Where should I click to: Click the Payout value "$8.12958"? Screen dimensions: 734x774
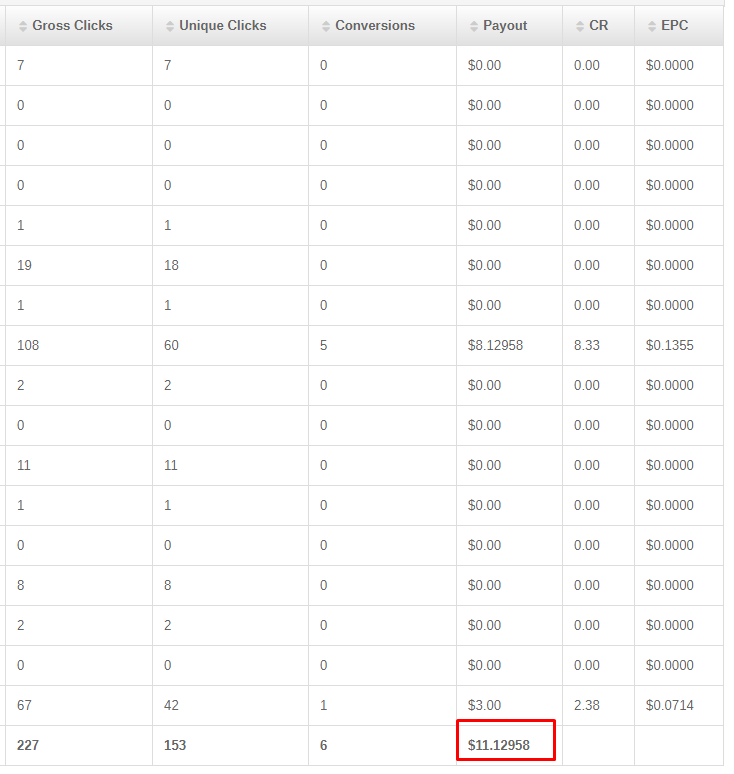495,345
